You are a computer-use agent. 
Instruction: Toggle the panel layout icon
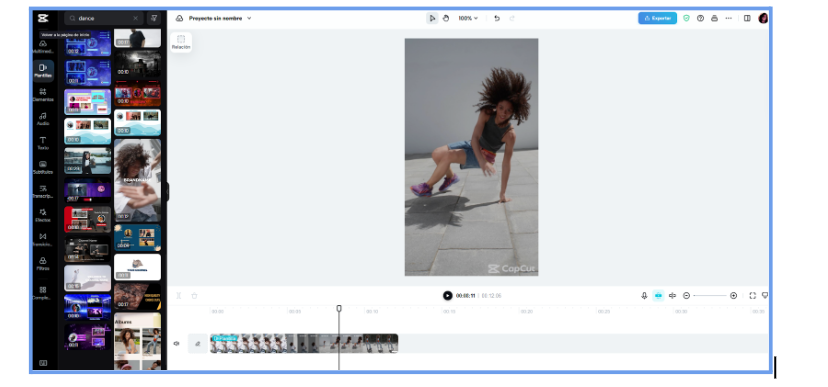(747, 18)
